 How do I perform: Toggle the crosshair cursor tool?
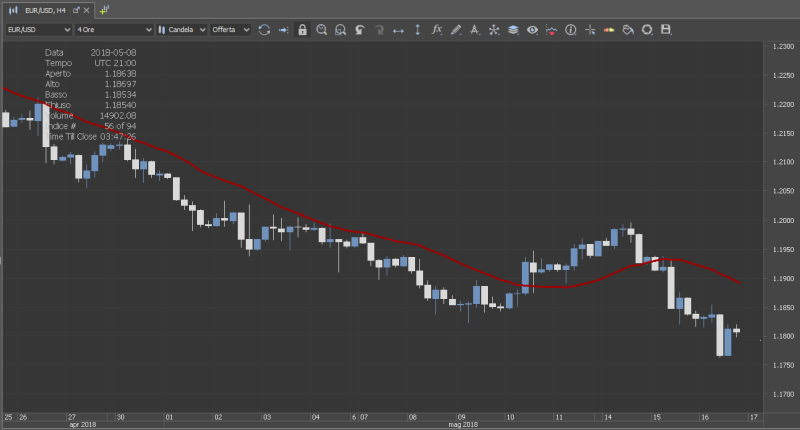point(589,30)
